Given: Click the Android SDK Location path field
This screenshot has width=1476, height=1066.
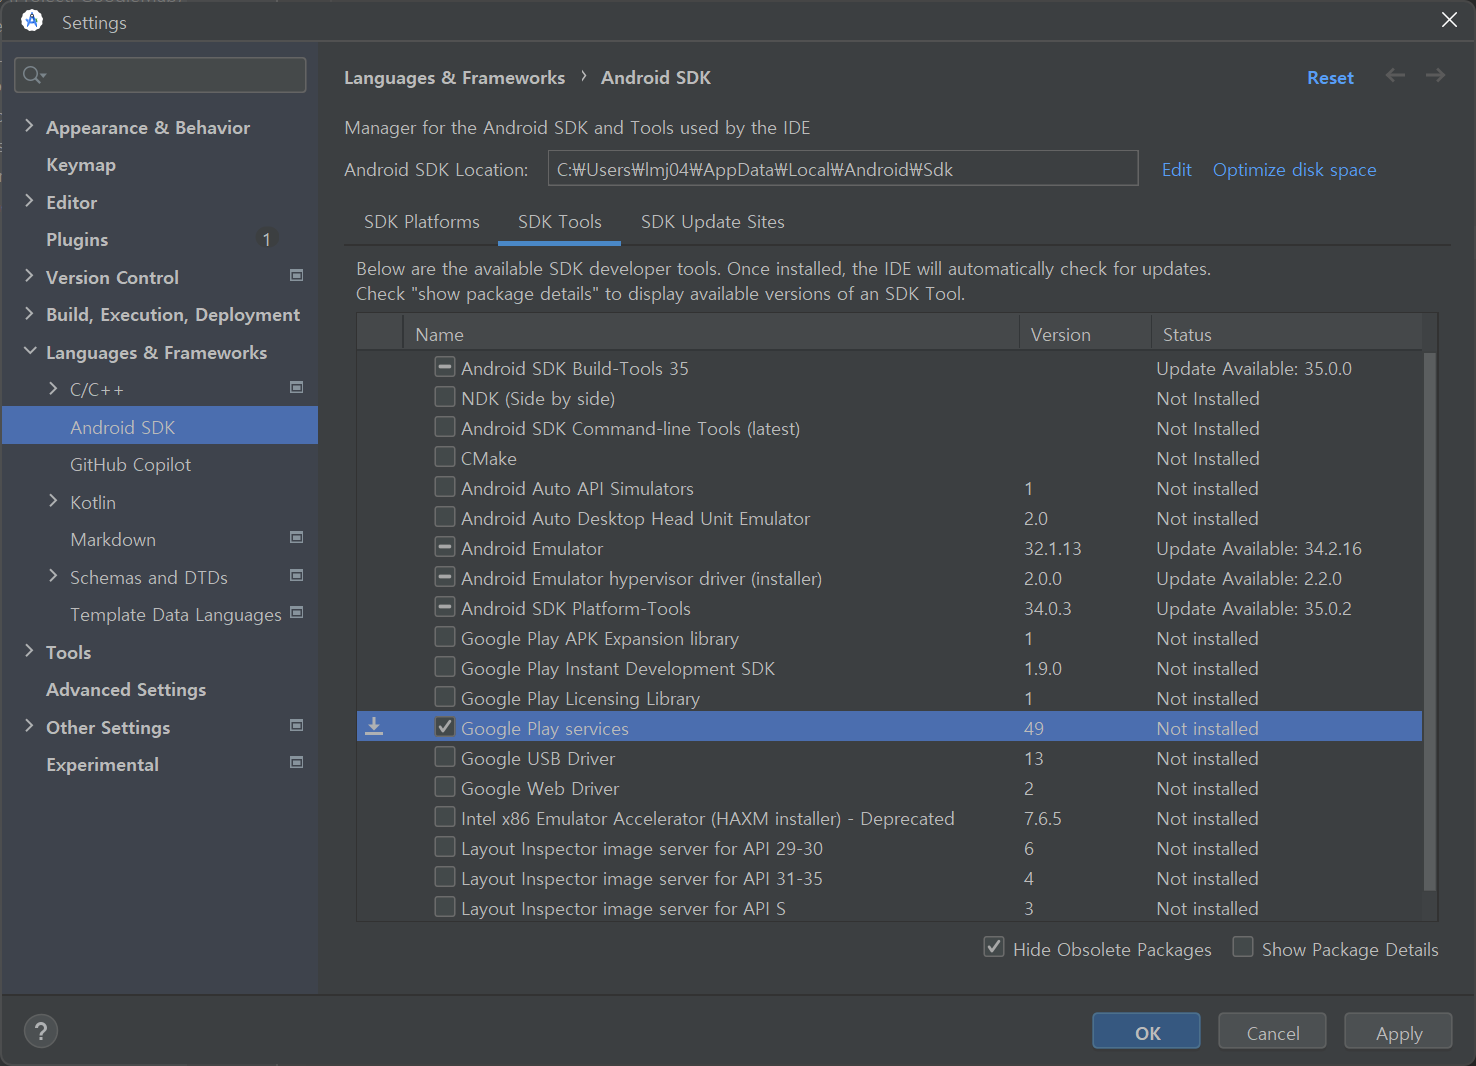Looking at the screenshot, I should pyautogui.click(x=842, y=169).
